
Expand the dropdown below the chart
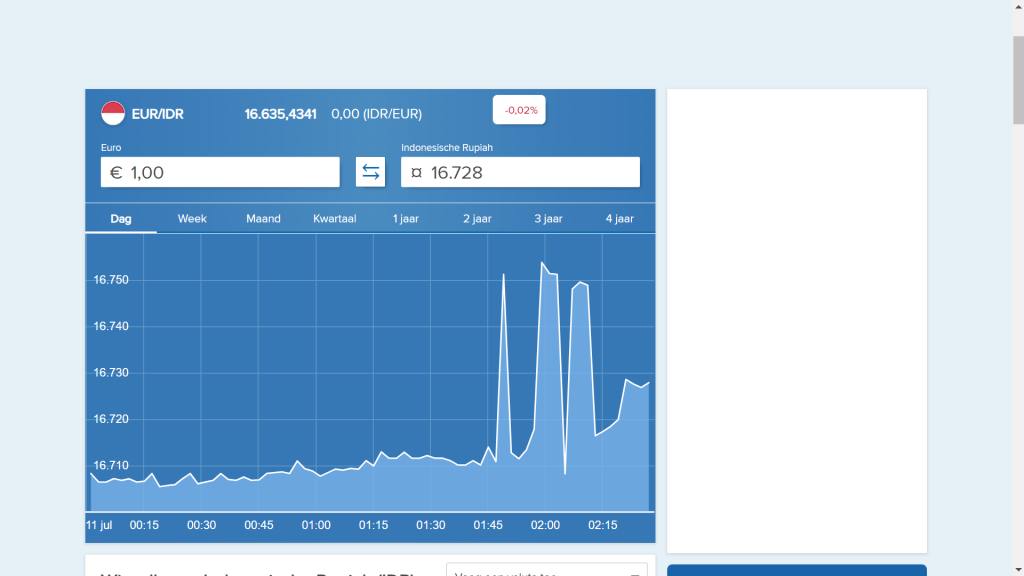pos(546,571)
